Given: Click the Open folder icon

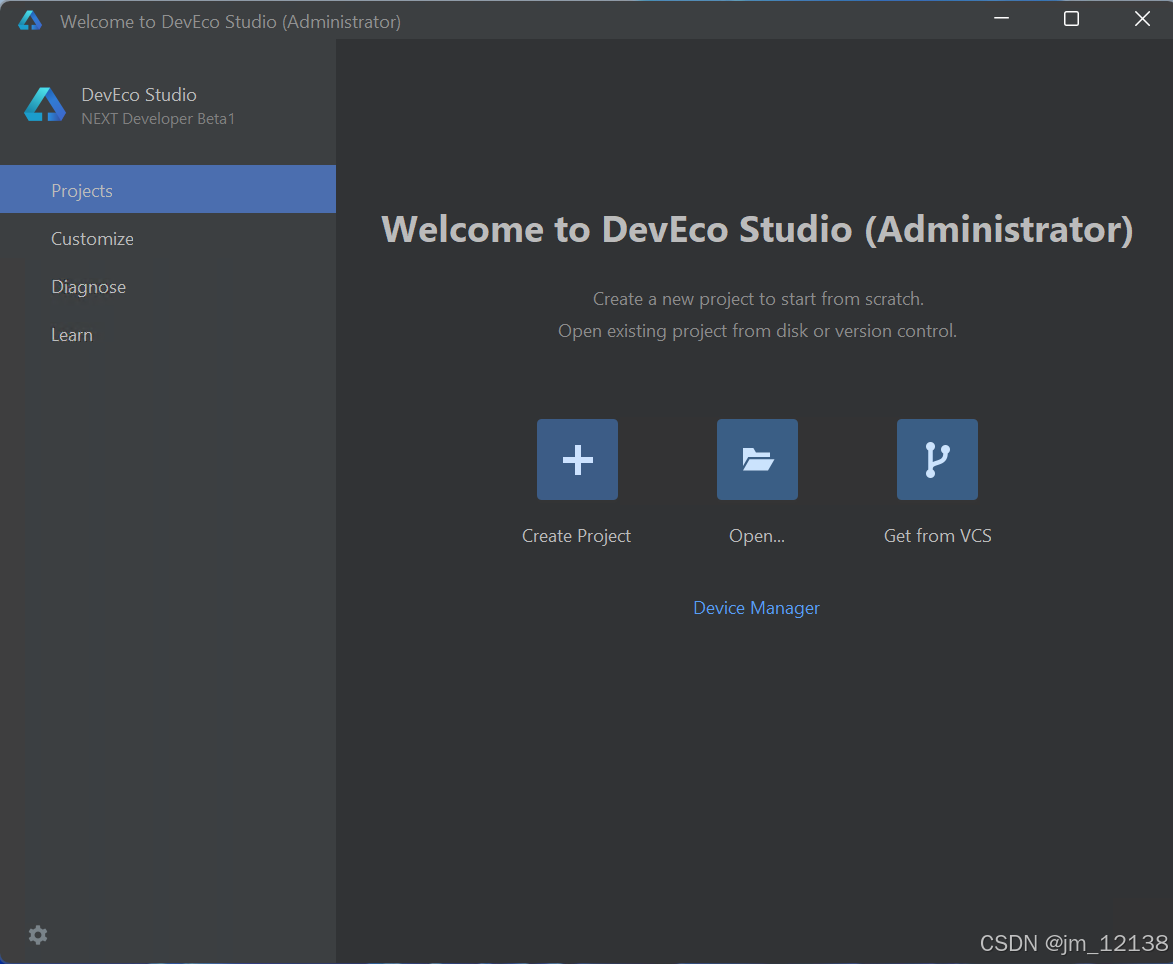Looking at the screenshot, I should (757, 459).
